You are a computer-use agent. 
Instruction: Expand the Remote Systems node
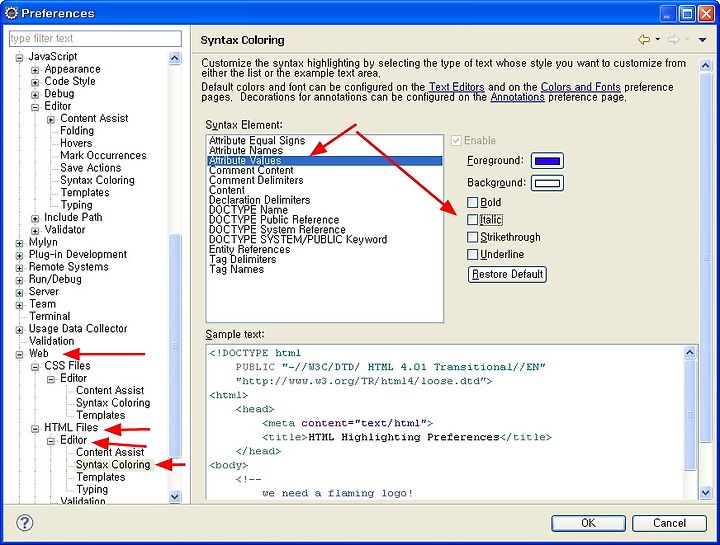(x=19, y=268)
